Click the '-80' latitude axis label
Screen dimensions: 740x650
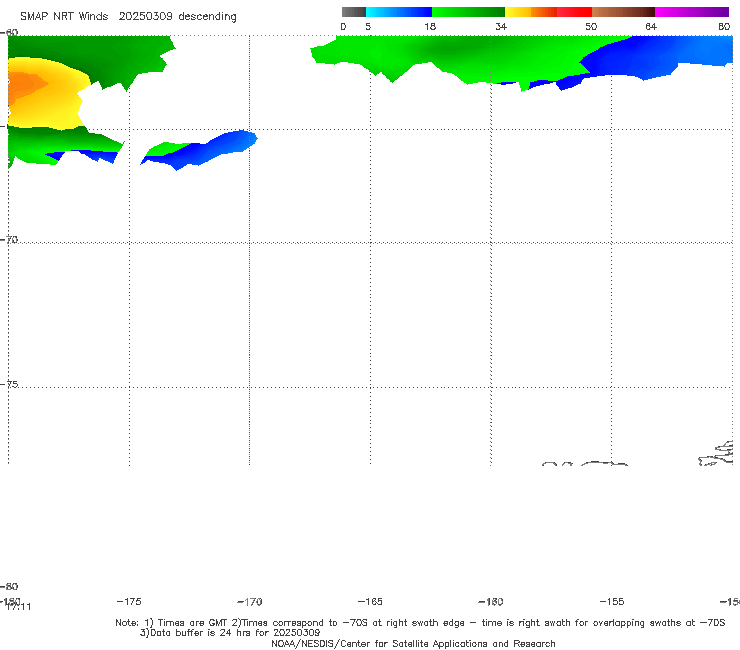coord(9,586)
